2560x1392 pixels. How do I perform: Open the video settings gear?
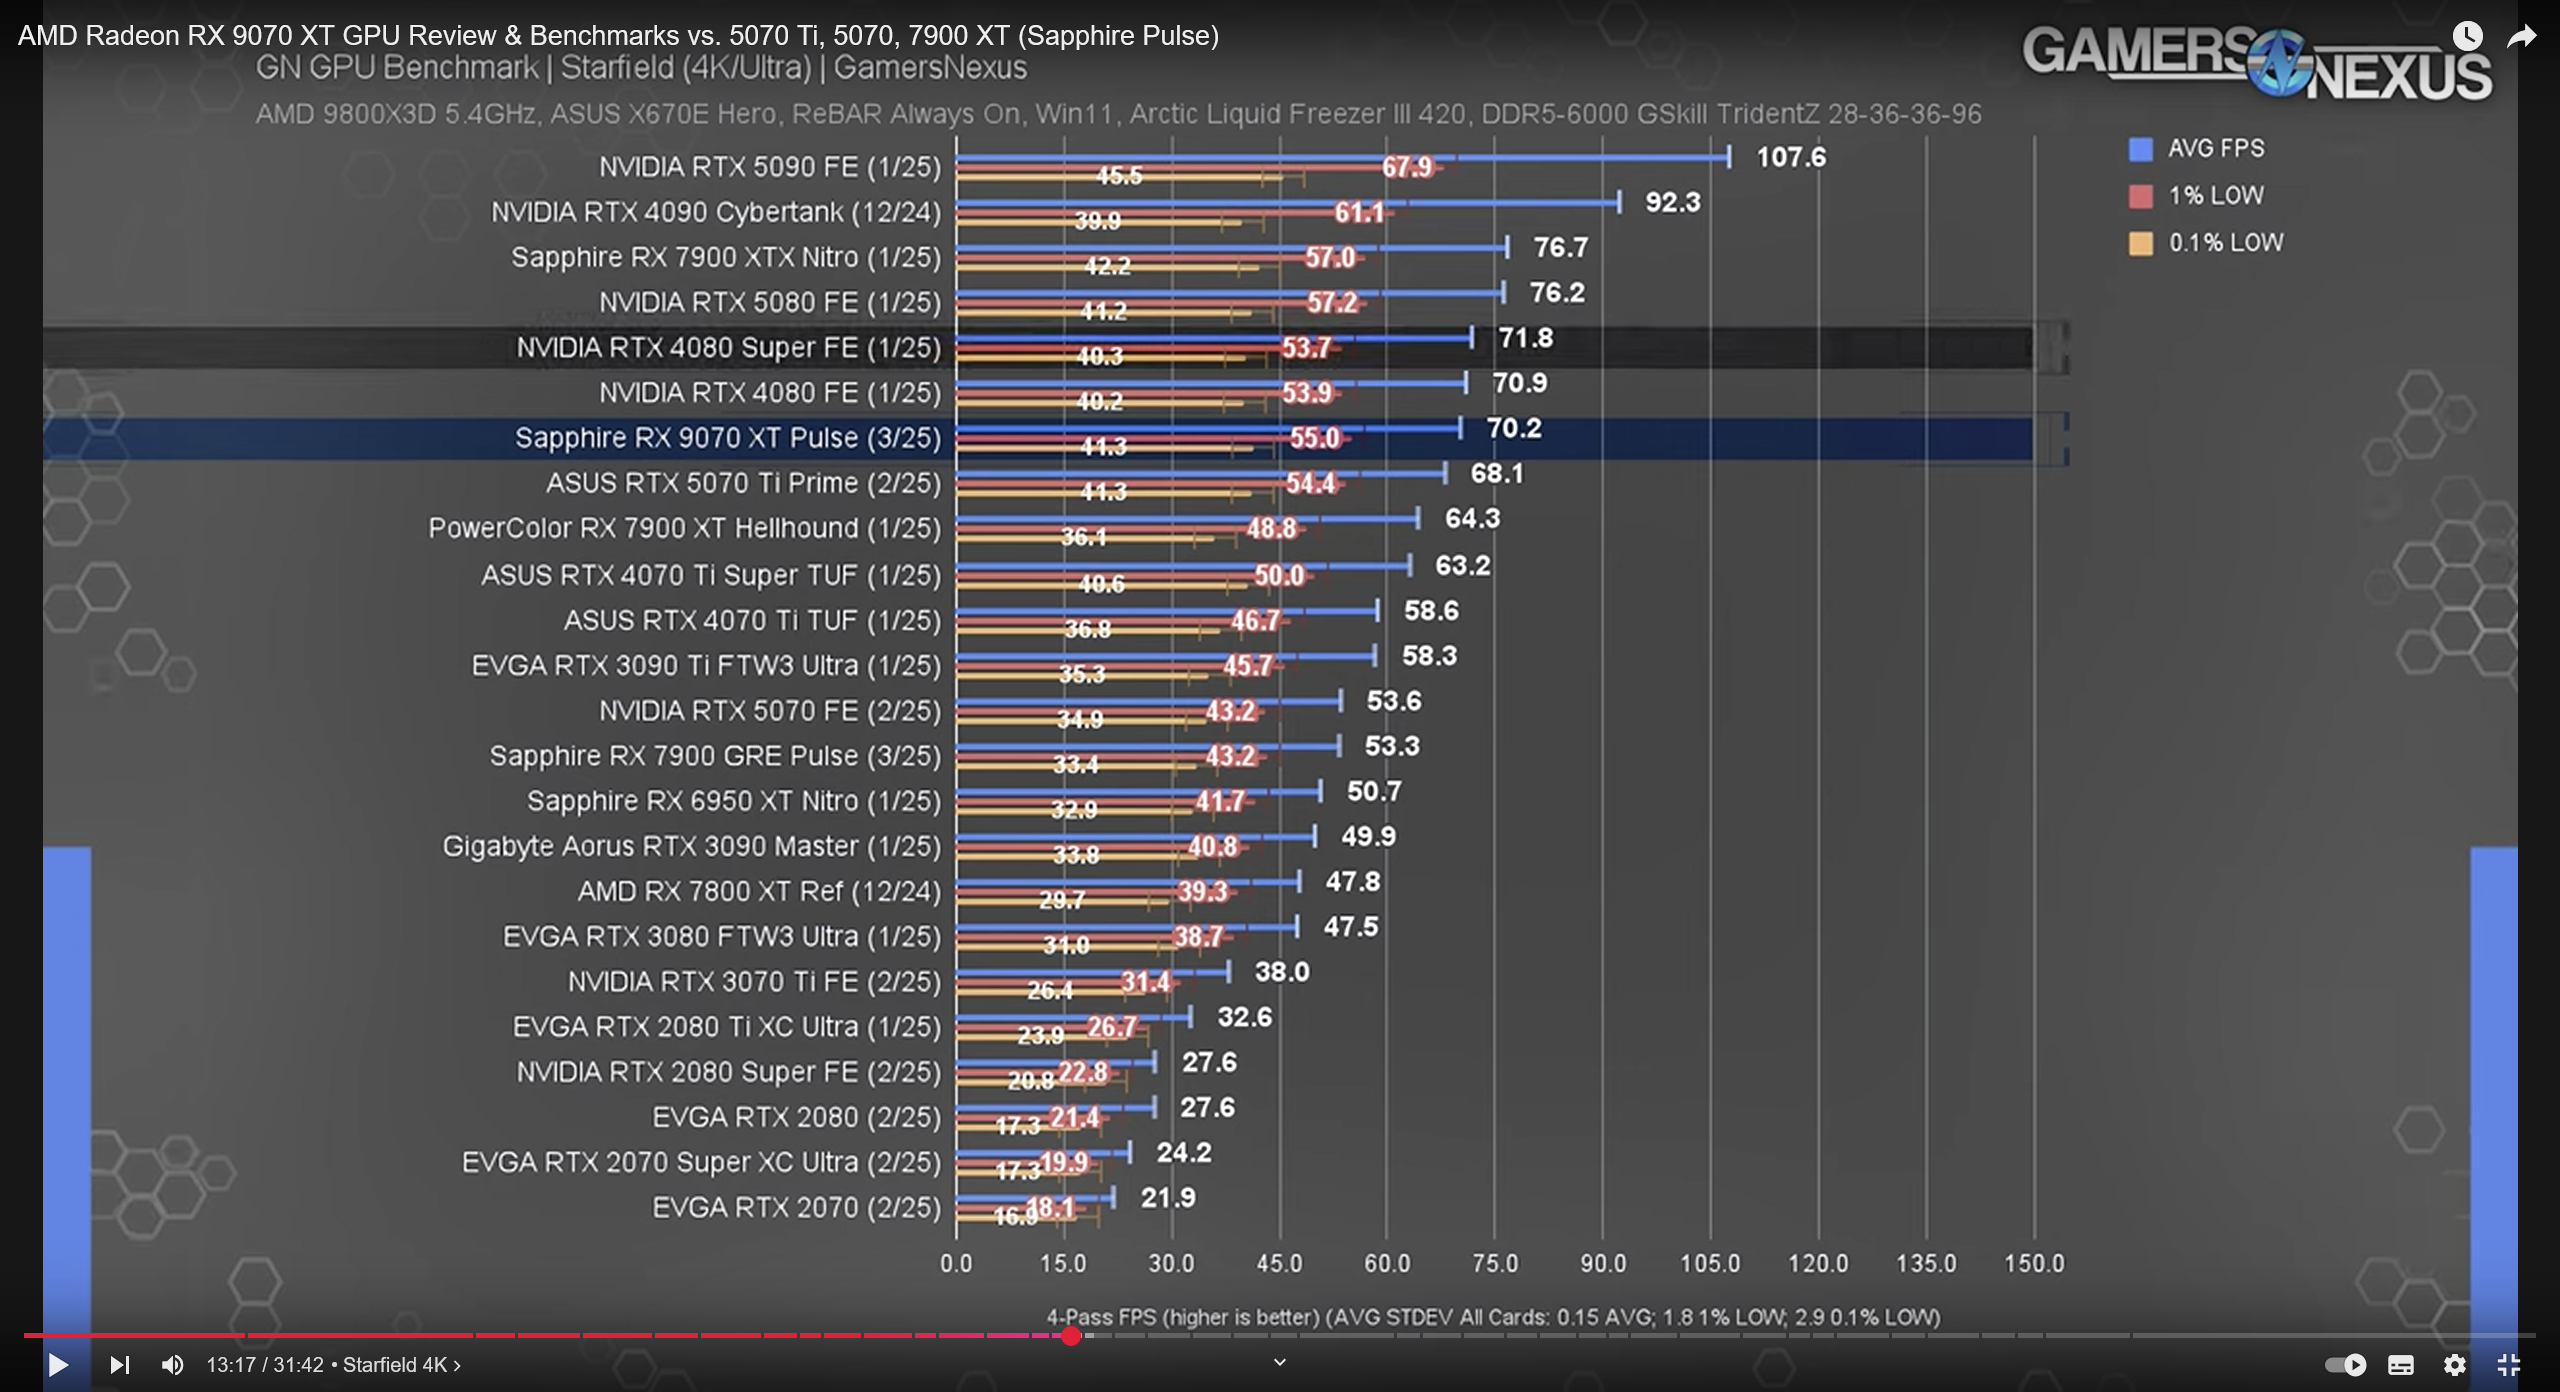coord(2454,1365)
